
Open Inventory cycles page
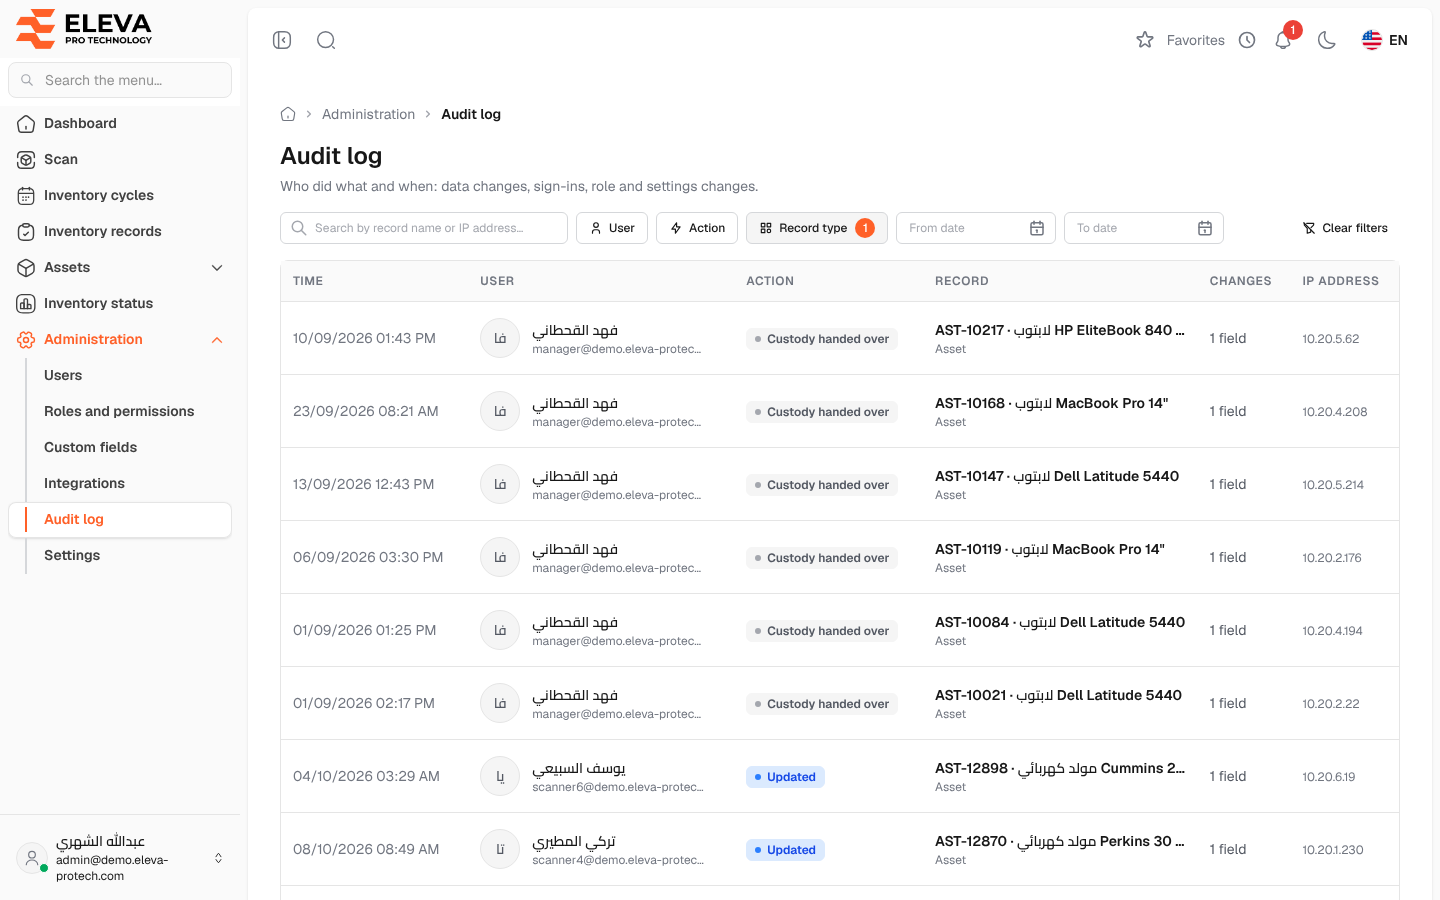pos(120,195)
